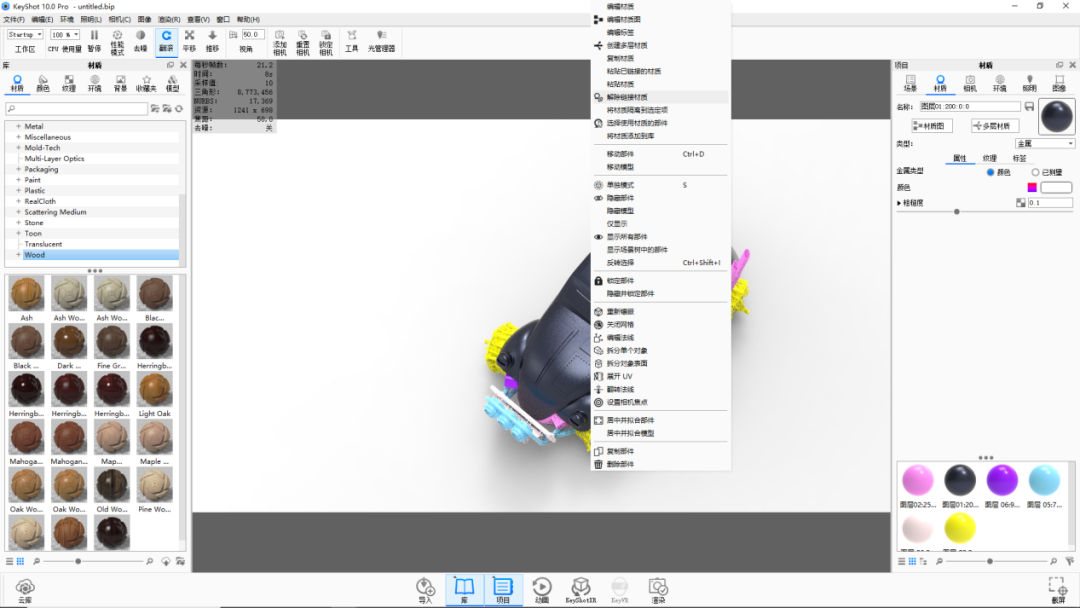Click the roughness slider handle
The width and height of the screenshot is (1080, 608).
pos(957,212)
